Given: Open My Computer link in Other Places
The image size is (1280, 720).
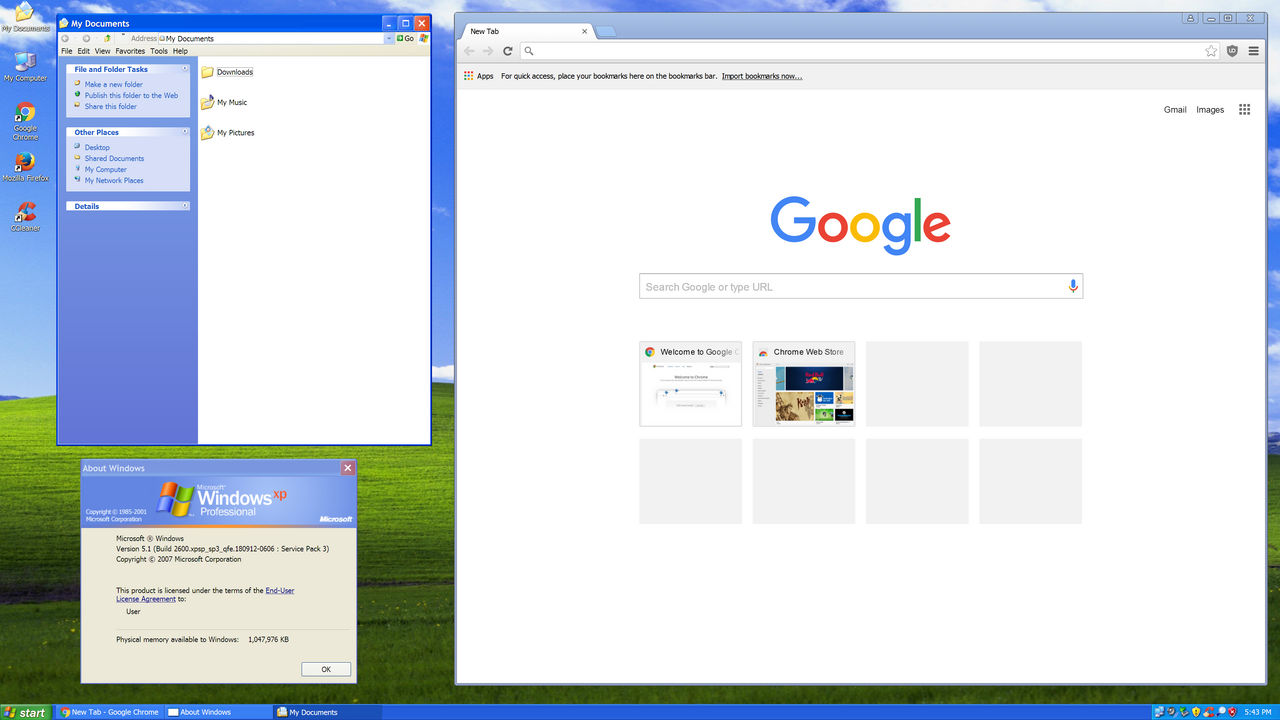Looking at the screenshot, I should (x=106, y=169).
